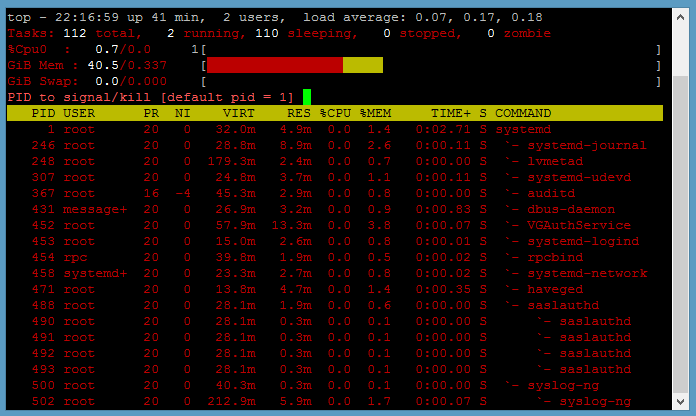Screen dimensions: 696x416
Task: Click the %CPU column header
Action: pyautogui.click(x=335, y=113)
